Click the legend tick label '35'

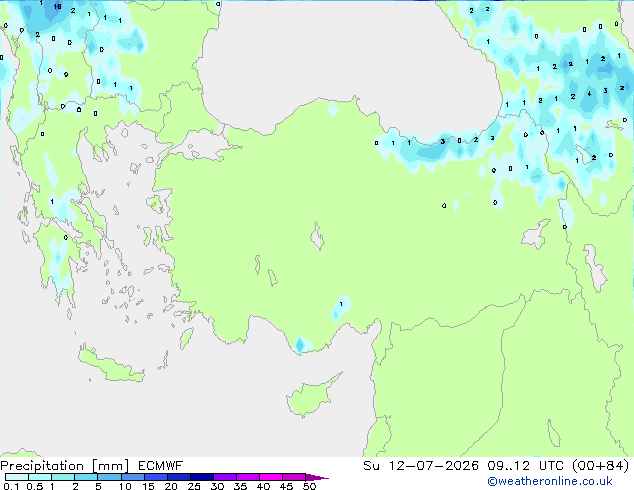(x=240, y=486)
